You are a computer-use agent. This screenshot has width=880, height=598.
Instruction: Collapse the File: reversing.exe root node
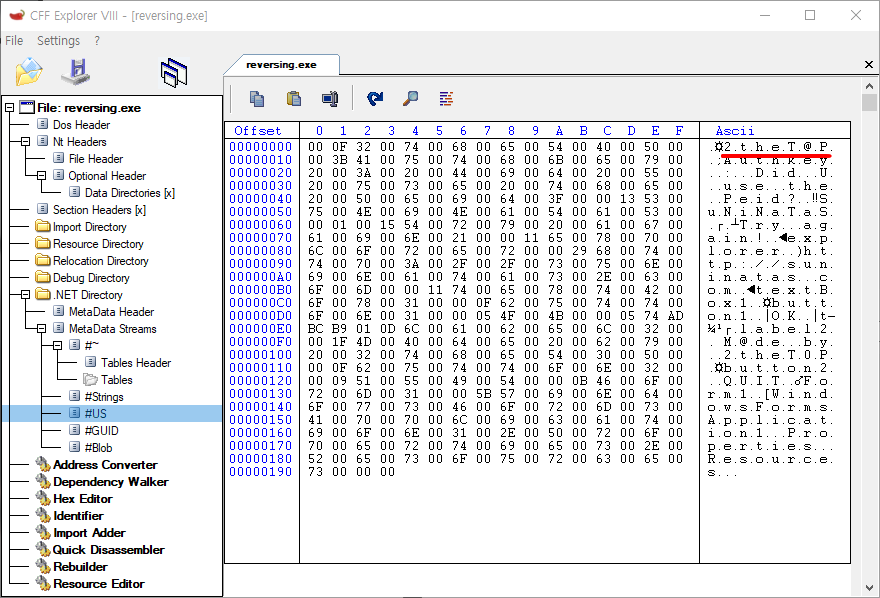coord(10,107)
